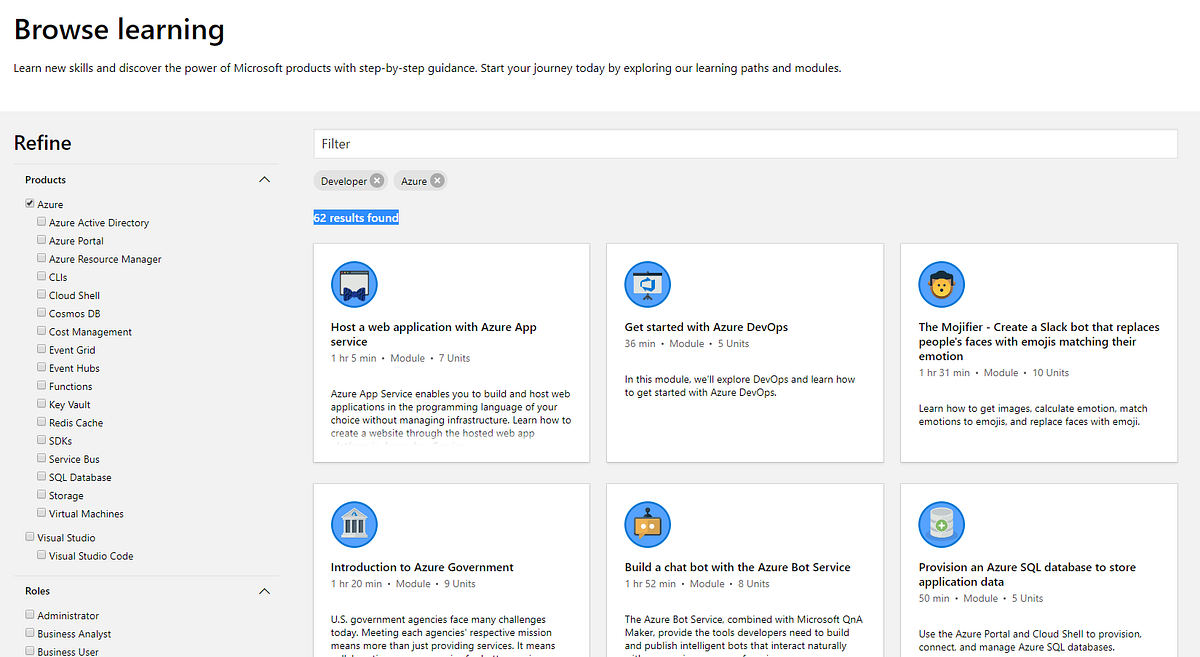
Task: Collapse the Roles section
Action: click(264, 591)
